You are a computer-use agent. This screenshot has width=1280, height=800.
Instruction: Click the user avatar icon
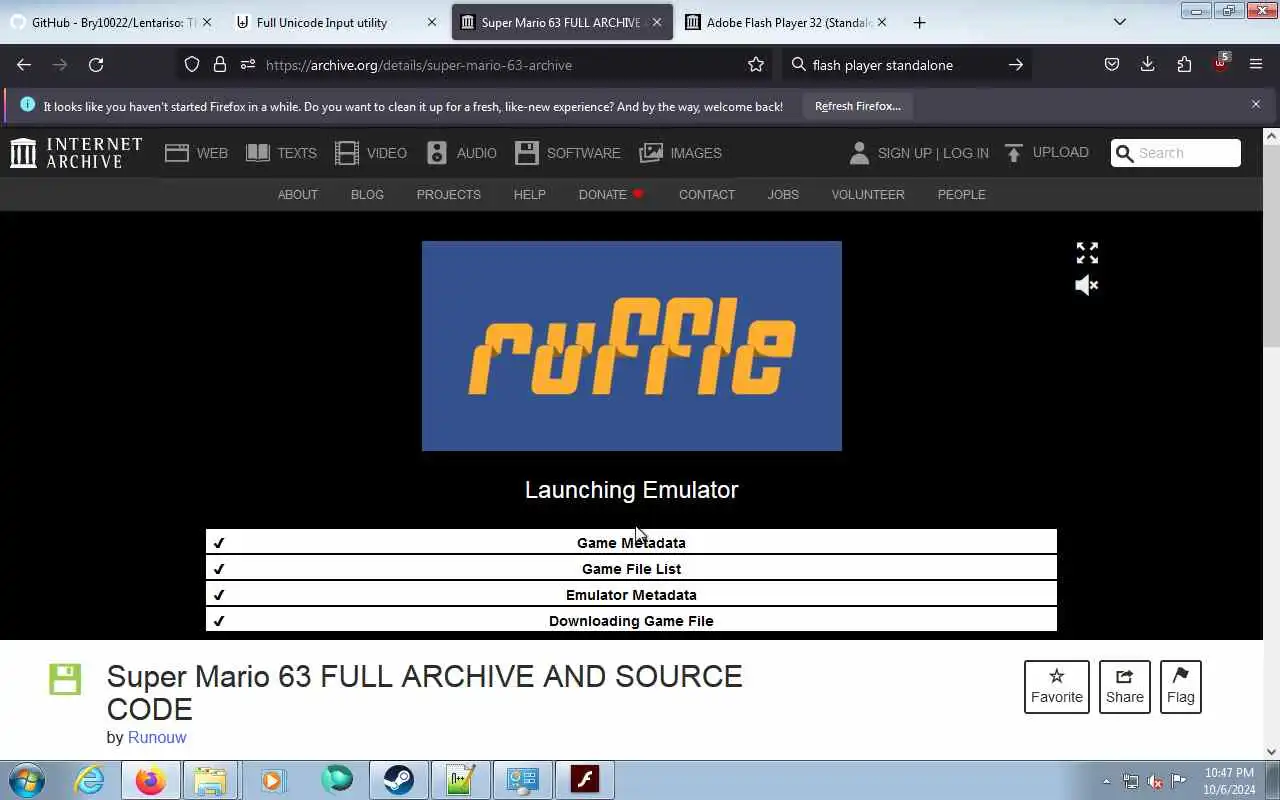[859, 153]
